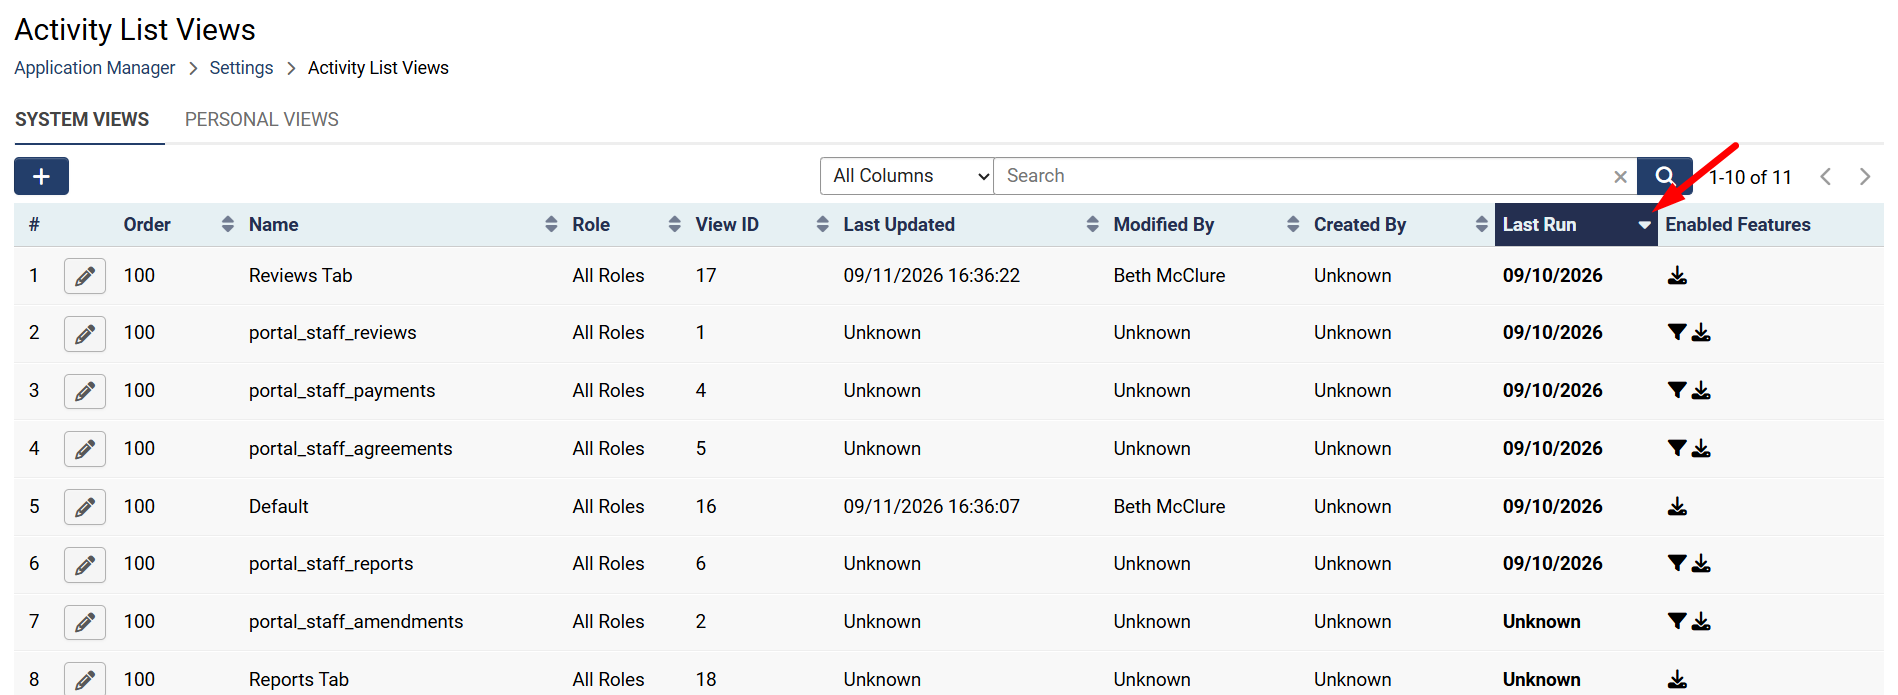1898x695 pixels.
Task: Click the download icon for portal_staff_amendments
Action: (1701, 622)
